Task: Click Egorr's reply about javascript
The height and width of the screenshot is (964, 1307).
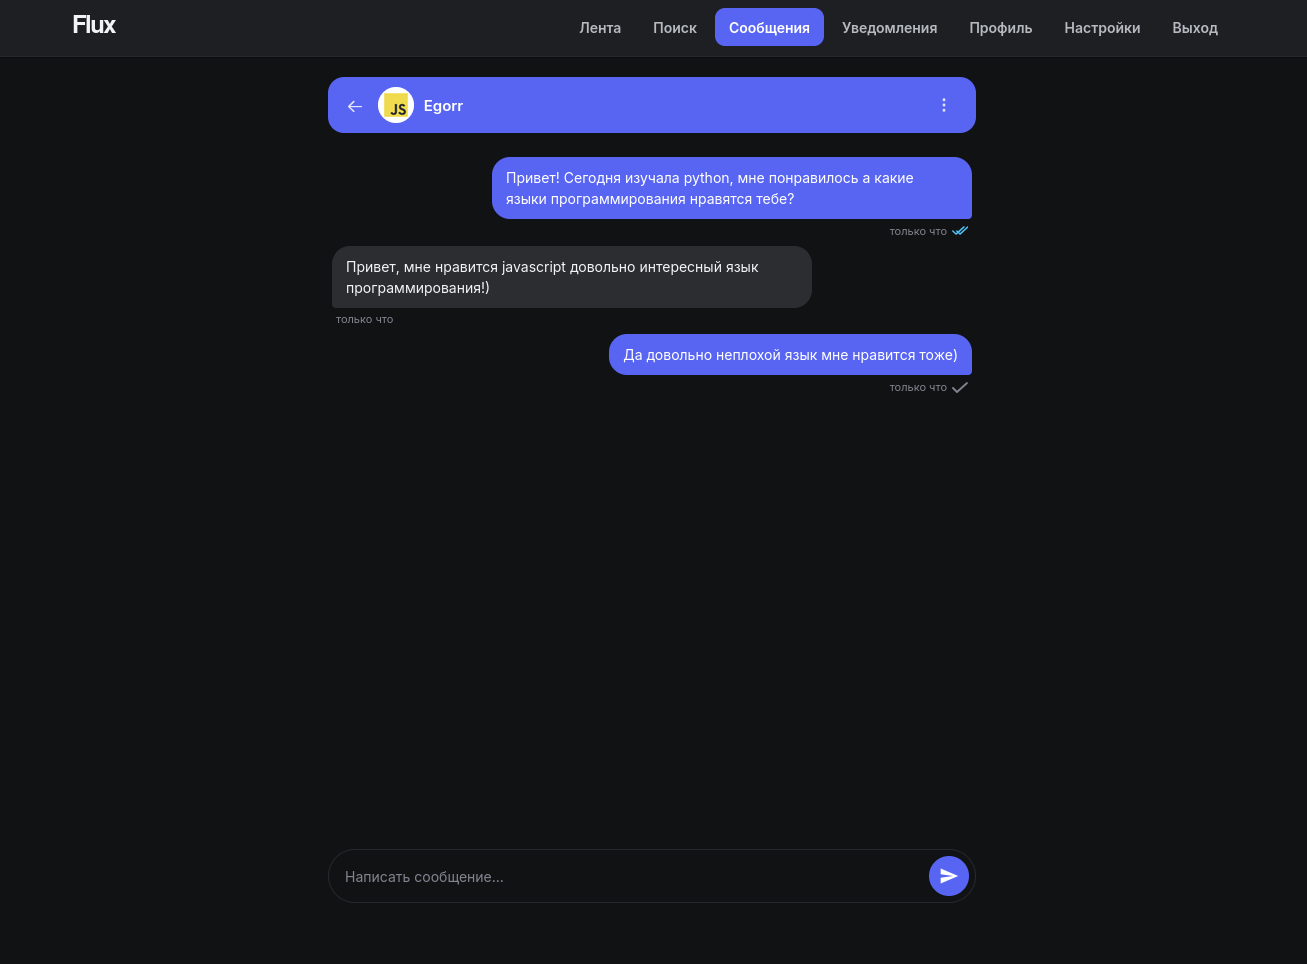Action: click(571, 277)
